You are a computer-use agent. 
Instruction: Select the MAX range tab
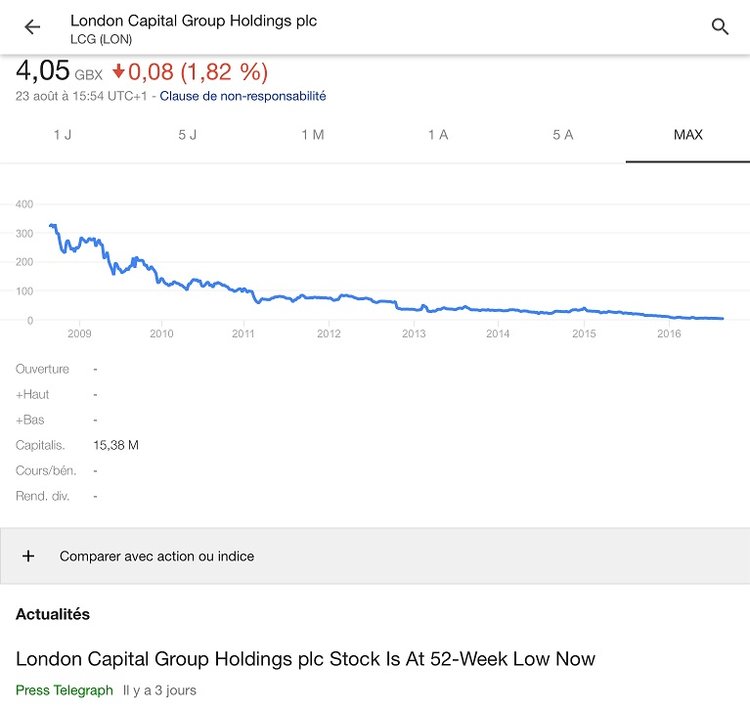688,135
